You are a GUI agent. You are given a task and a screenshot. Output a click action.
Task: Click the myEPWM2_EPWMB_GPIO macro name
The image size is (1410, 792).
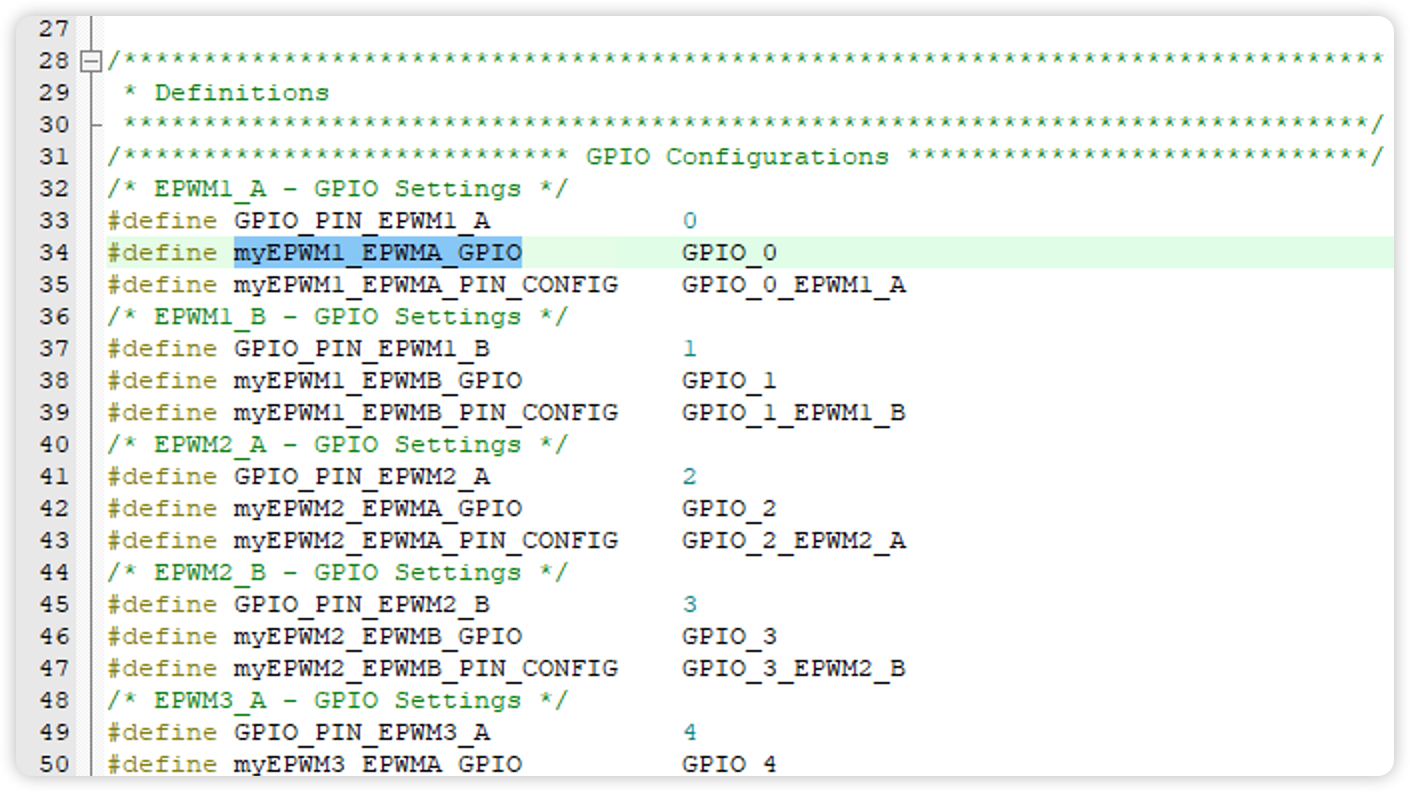[377, 637]
